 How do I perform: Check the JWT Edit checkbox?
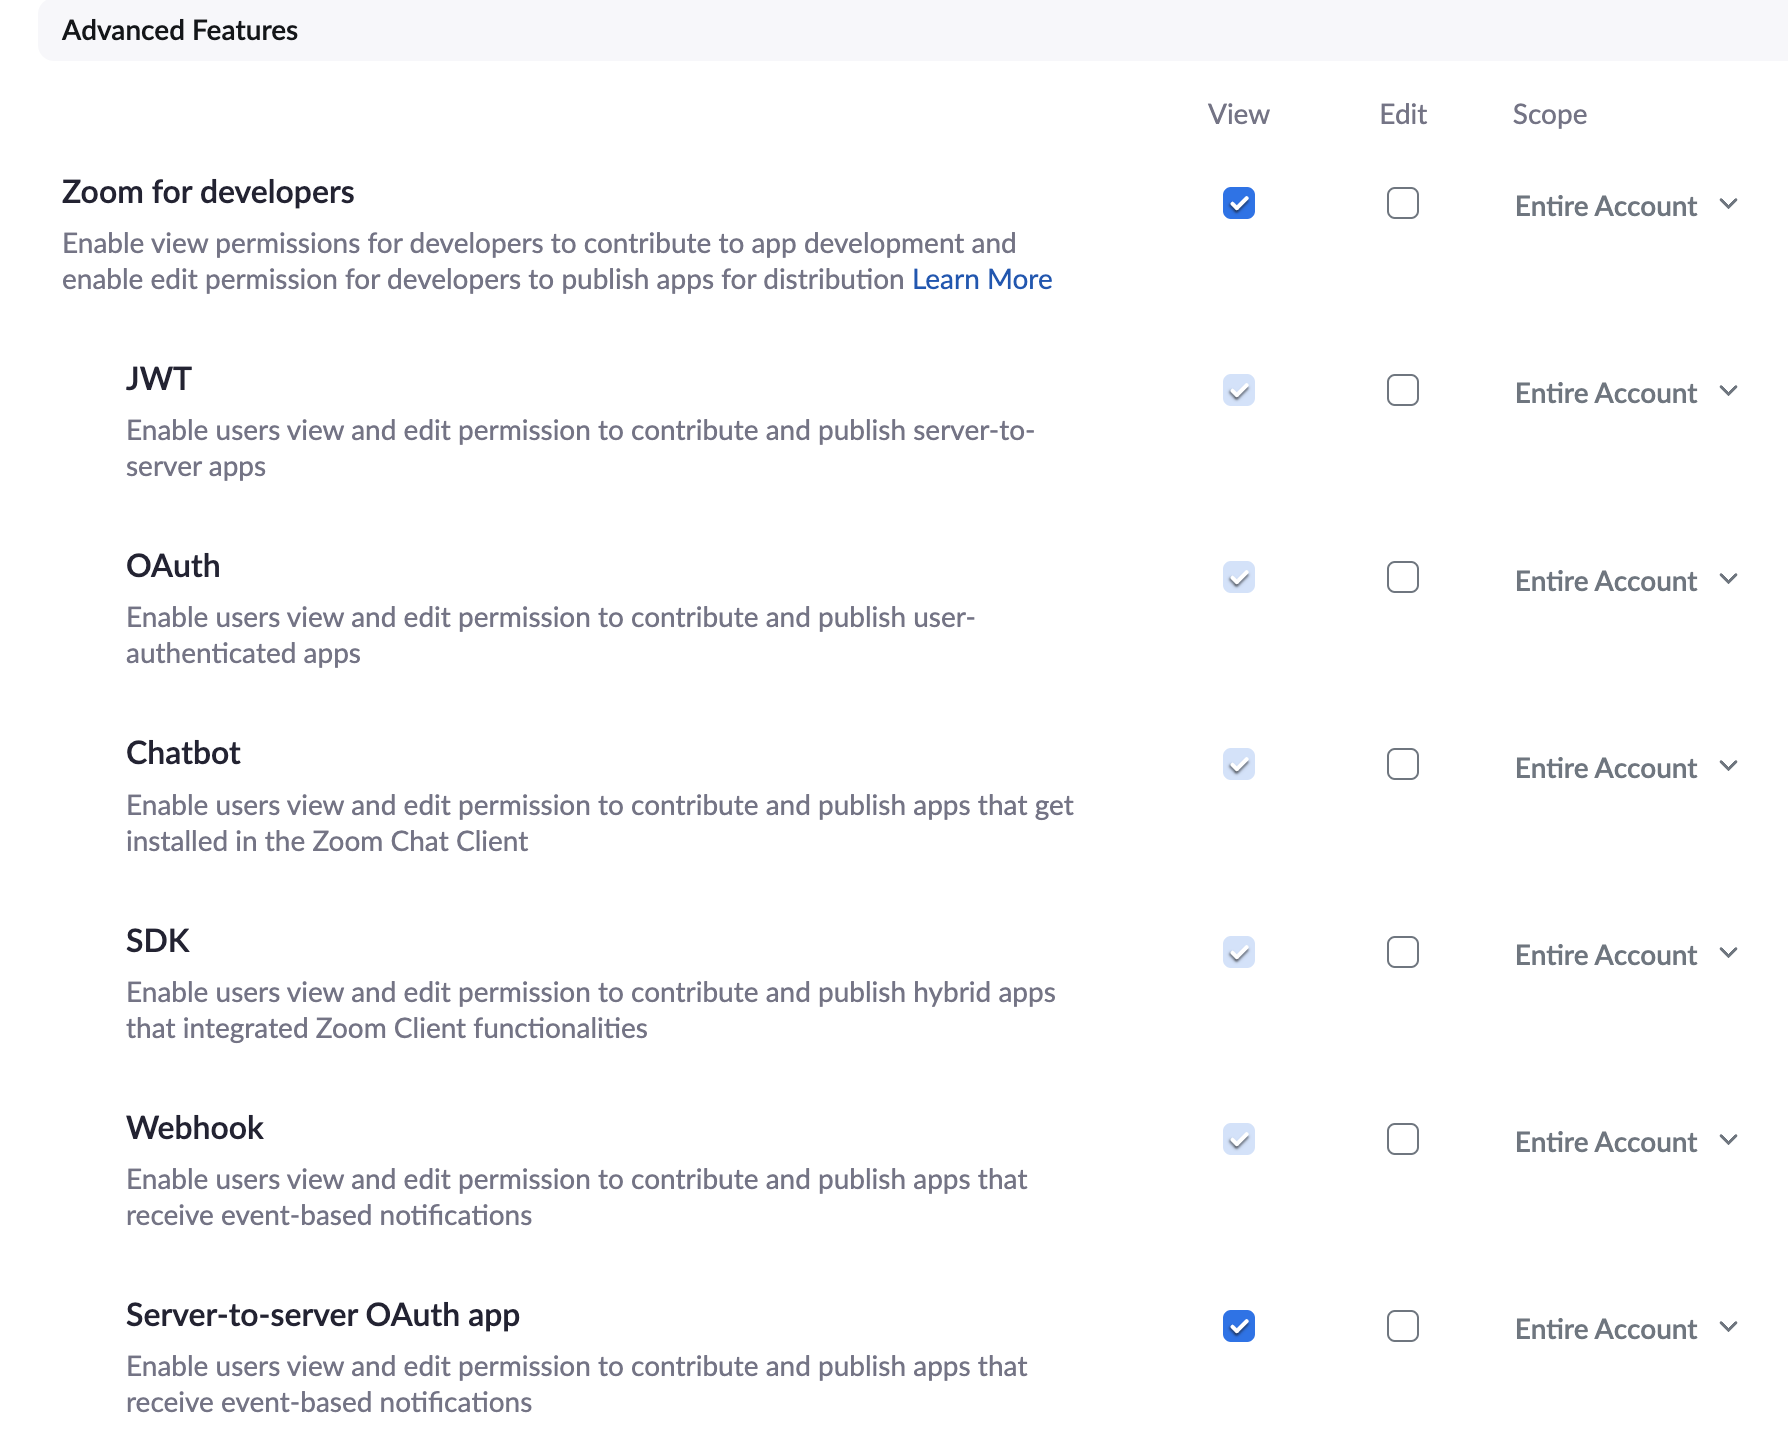1402,390
